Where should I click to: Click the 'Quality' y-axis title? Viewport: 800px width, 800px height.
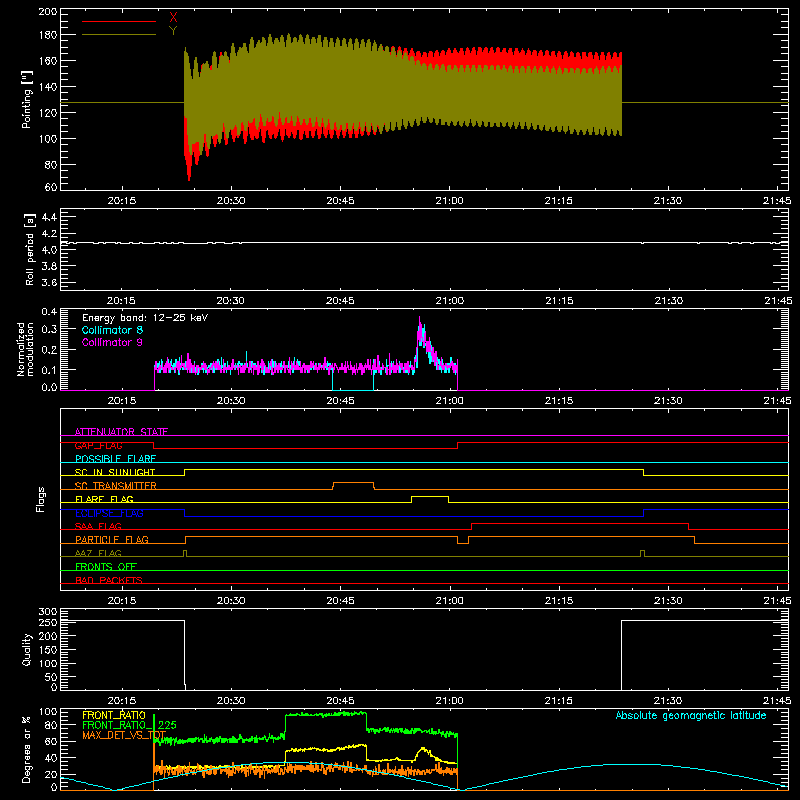(x=27, y=649)
